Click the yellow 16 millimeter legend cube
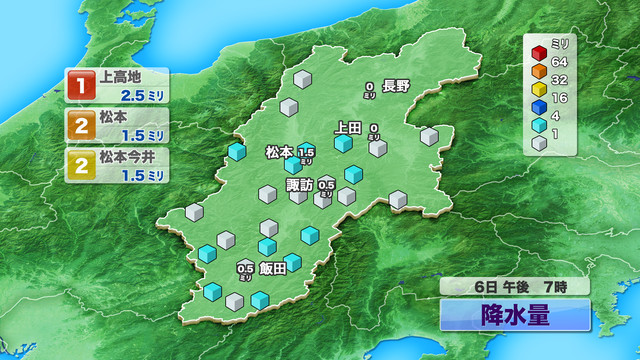 (x=539, y=89)
